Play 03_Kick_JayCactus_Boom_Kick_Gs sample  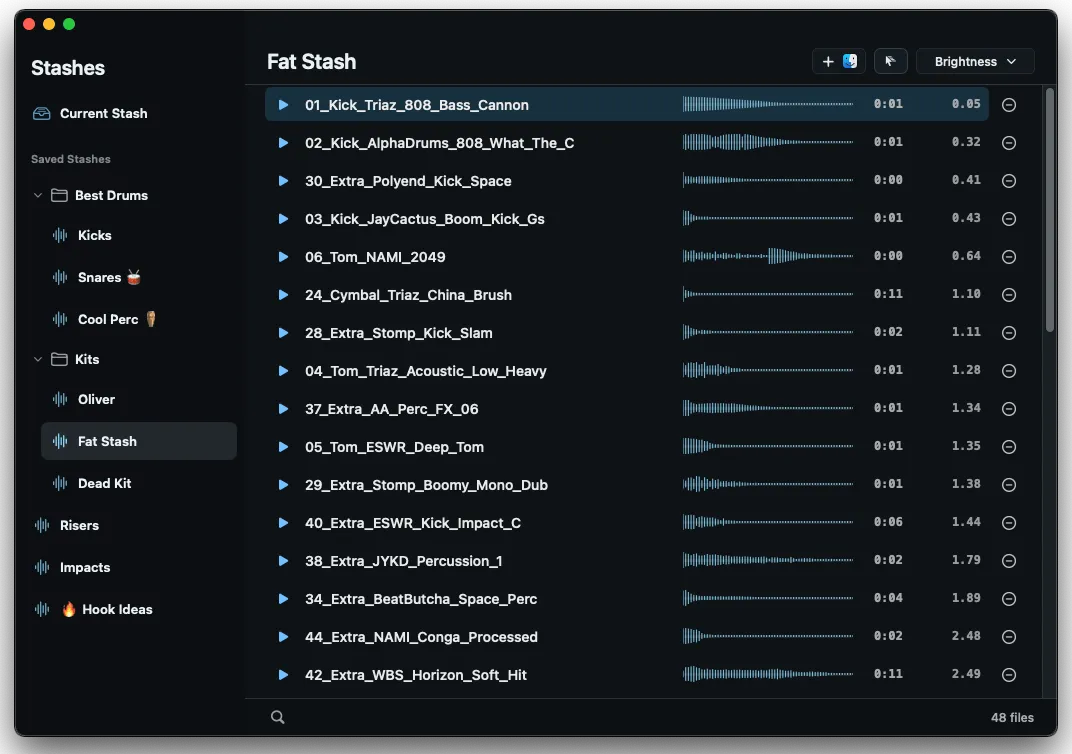point(283,219)
